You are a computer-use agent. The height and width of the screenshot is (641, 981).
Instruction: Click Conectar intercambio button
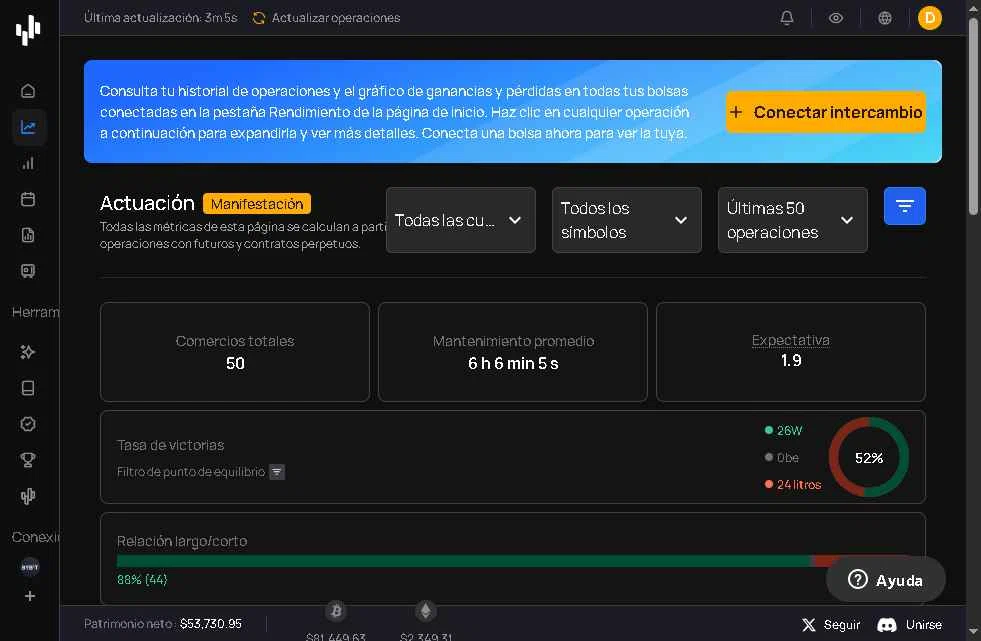click(826, 113)
